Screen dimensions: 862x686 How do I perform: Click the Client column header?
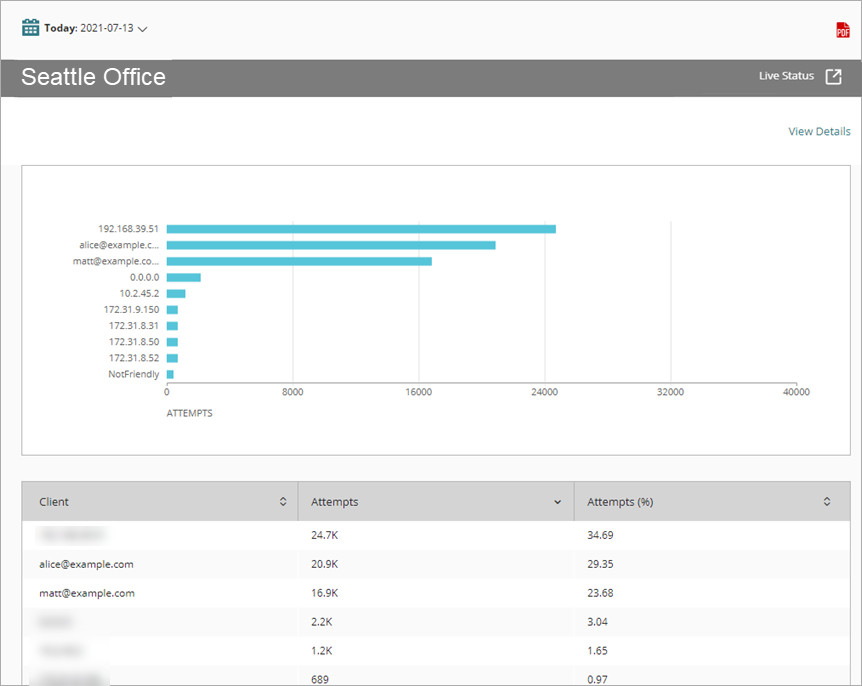tap(53, 501)
